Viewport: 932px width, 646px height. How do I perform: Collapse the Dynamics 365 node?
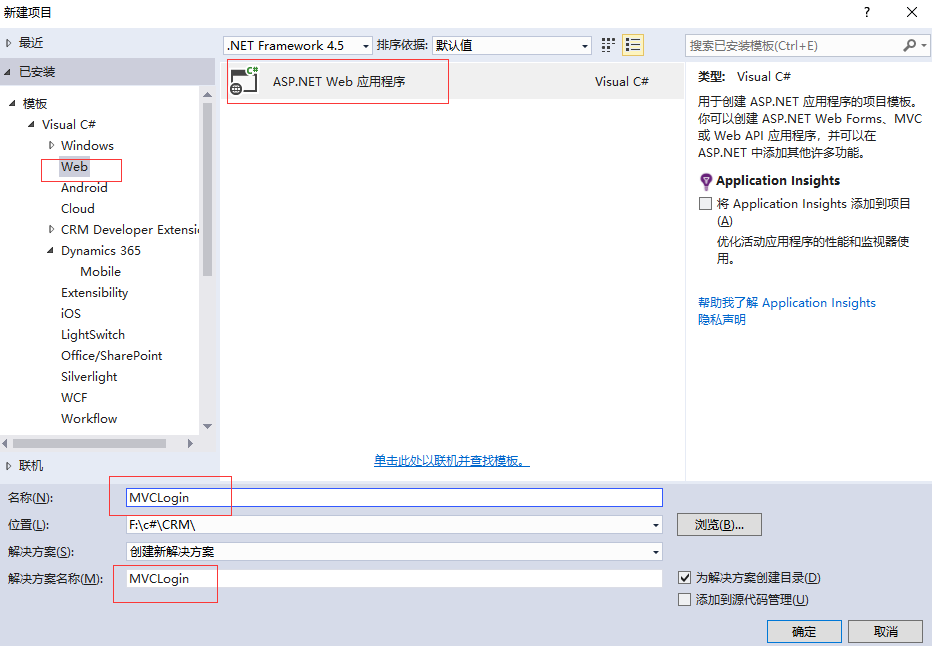coord(51,250)
